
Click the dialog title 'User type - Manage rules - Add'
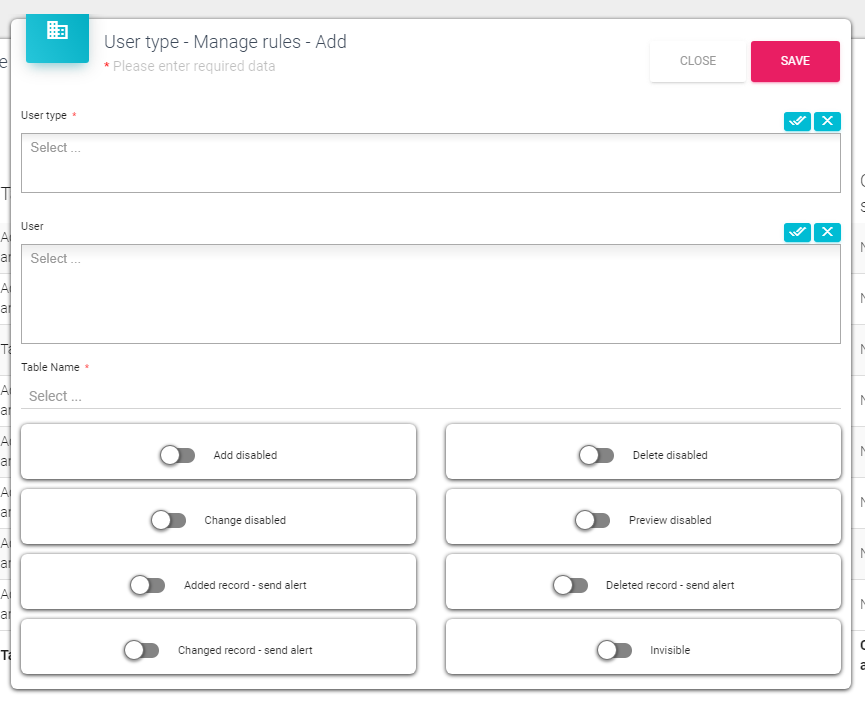(x=225, y=42)
